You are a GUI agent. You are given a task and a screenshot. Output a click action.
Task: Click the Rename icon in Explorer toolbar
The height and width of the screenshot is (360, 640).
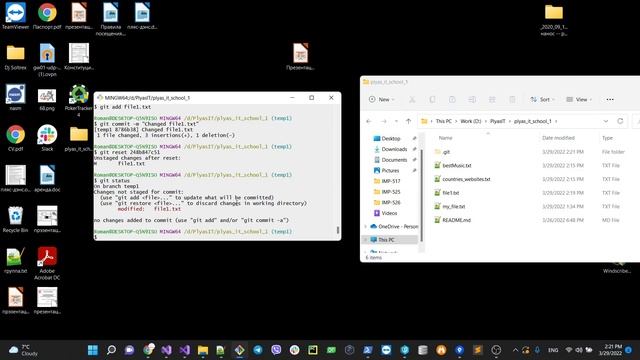pyautogui.click(x=472, y=100)
